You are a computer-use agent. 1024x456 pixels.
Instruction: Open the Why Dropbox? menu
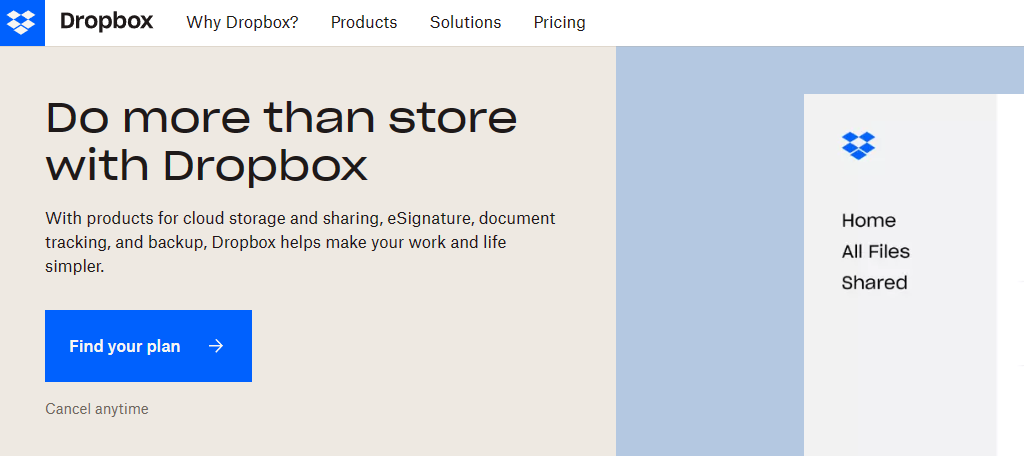click(x=242, y=22)
